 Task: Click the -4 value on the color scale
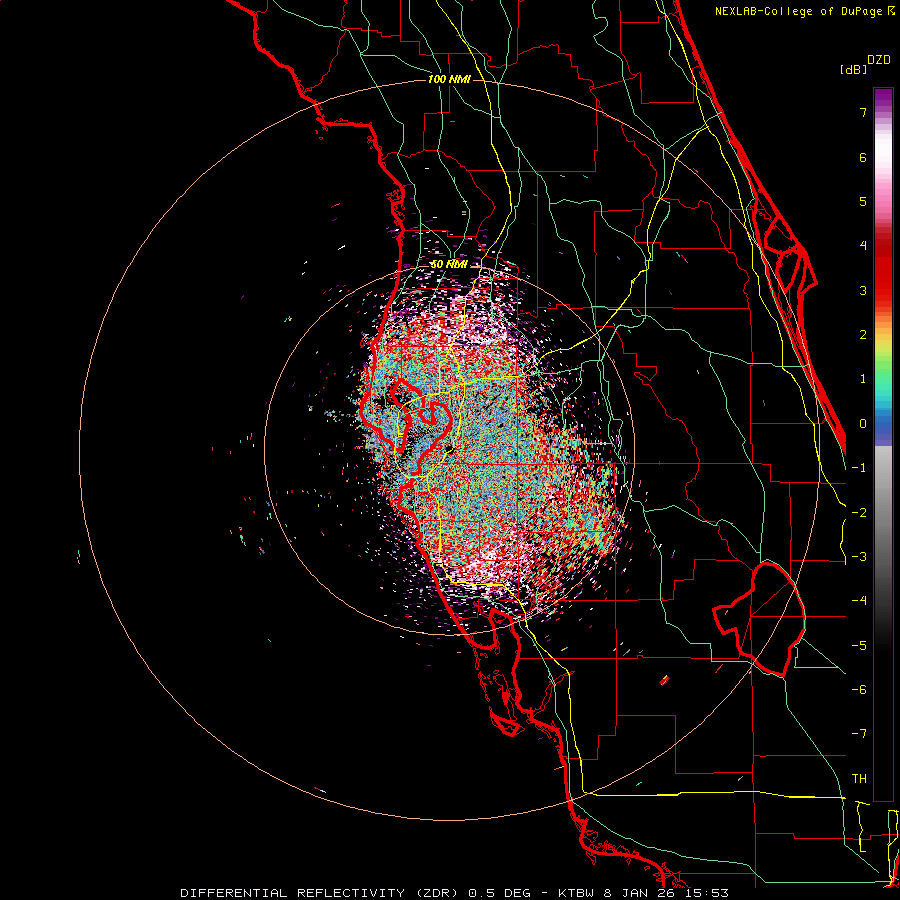point(859,601)
